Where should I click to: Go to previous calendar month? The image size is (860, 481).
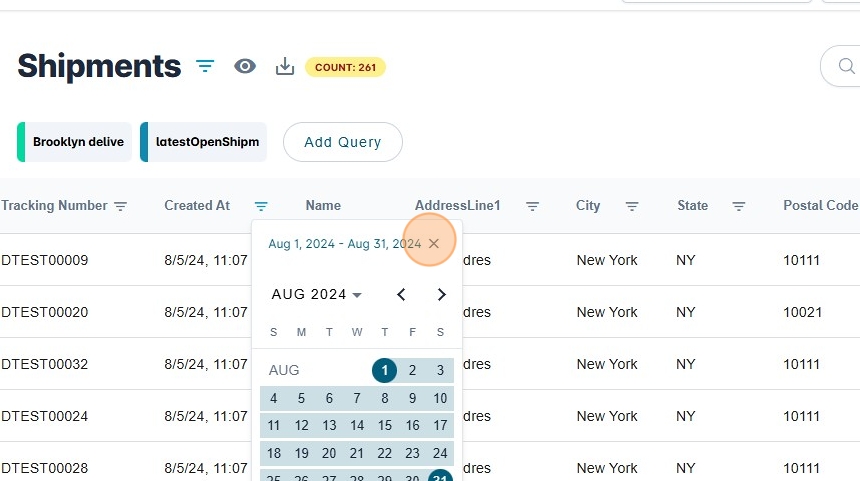[x=401, y=294]
